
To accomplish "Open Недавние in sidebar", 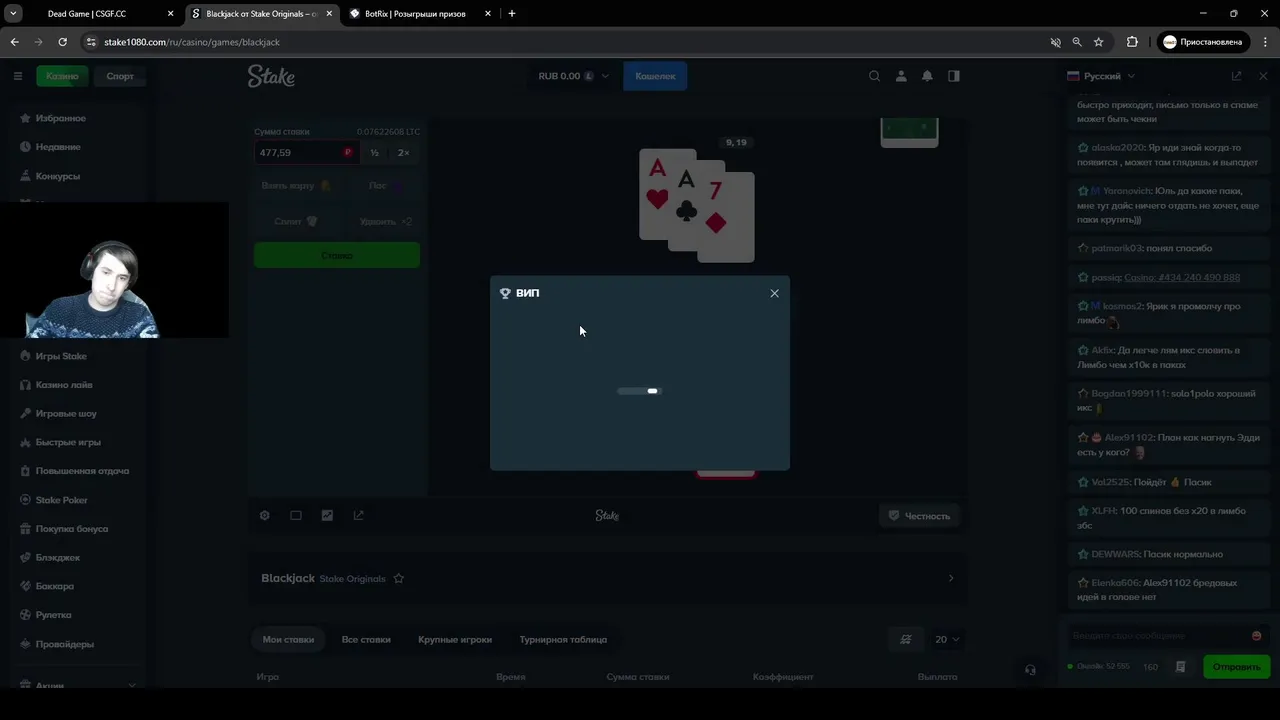I will tap(58, 147).
